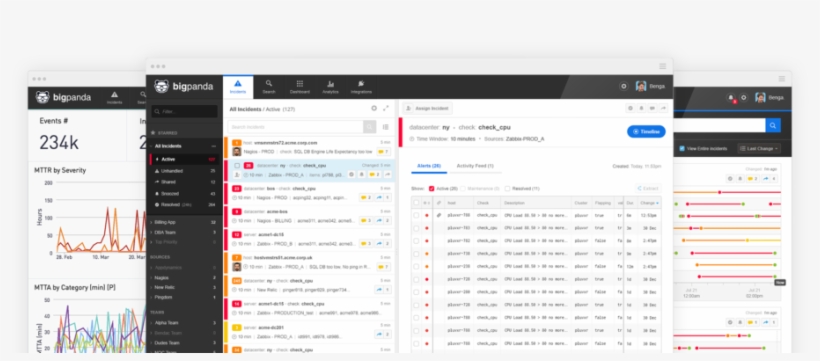Image resolution: width=820 pixels, height=361 pixels.
Task: Open the Dashboard tab in the top navigation
Action: click(300, 87)
